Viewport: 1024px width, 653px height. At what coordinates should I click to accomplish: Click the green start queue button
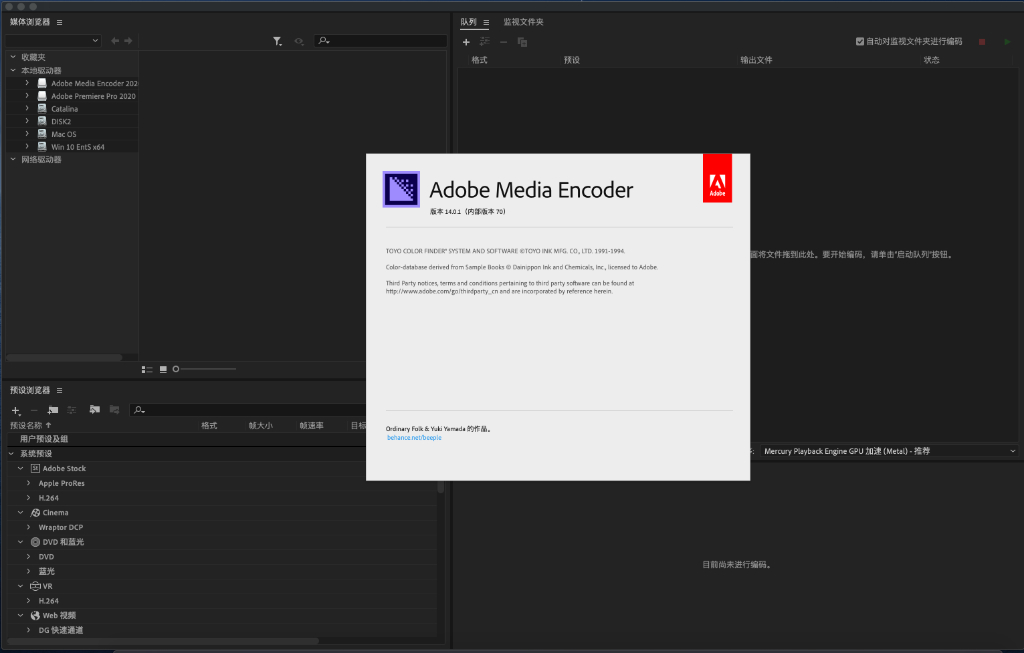click(1007, 42)
